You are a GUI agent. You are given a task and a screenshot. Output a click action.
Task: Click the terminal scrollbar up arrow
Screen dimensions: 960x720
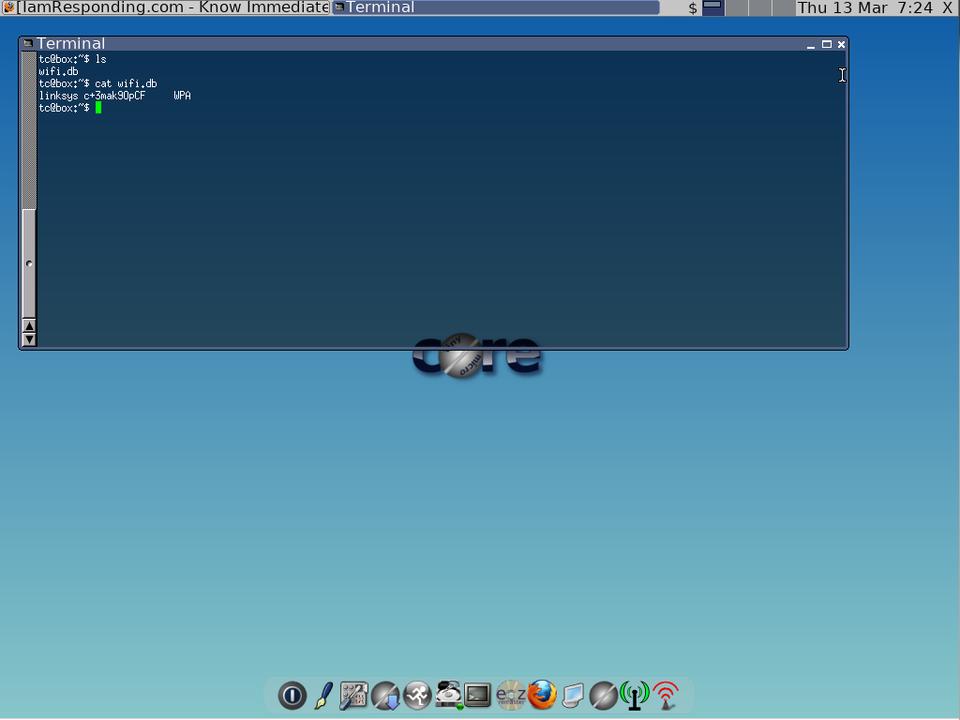coord(29,325)
